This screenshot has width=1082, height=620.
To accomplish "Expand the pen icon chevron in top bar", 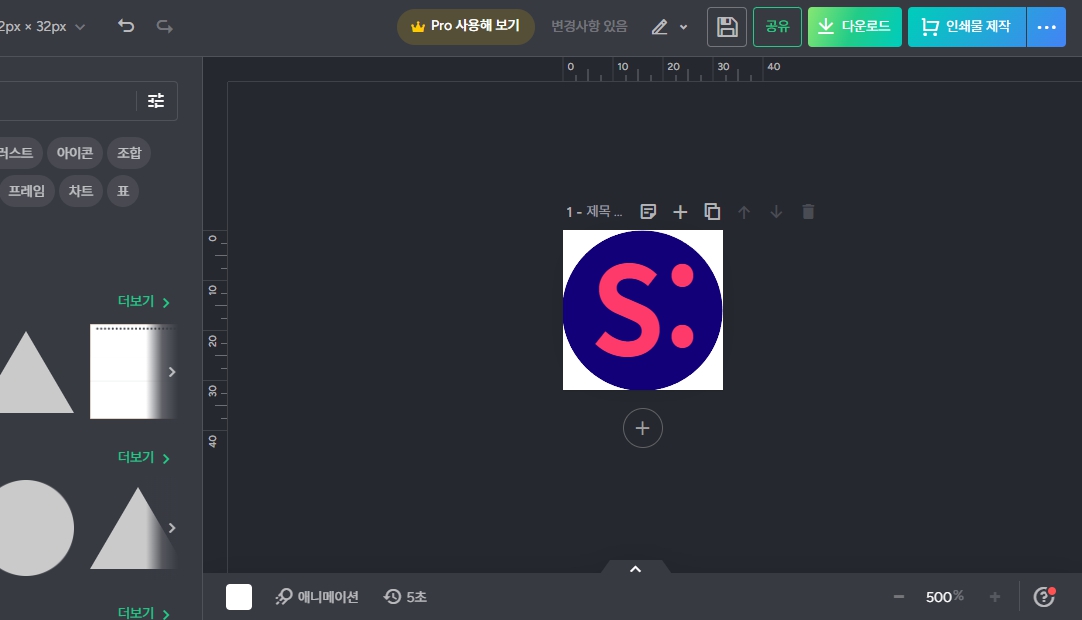I will (684, 27).
